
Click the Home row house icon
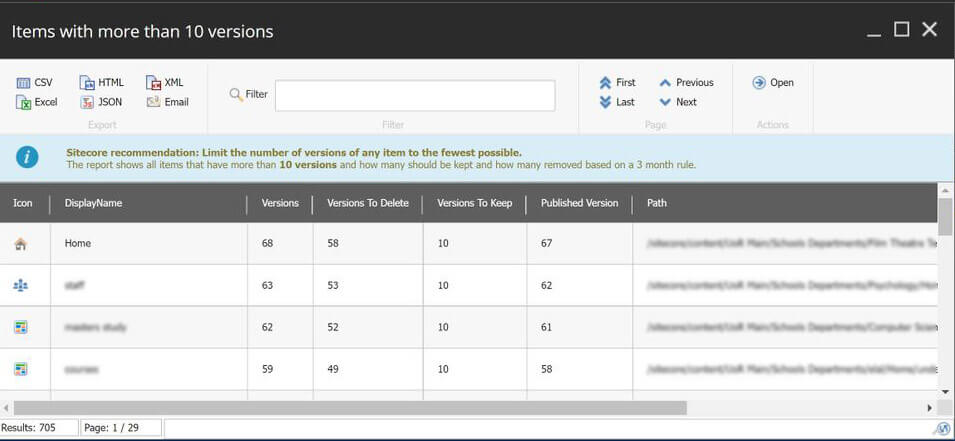[21, 244]
